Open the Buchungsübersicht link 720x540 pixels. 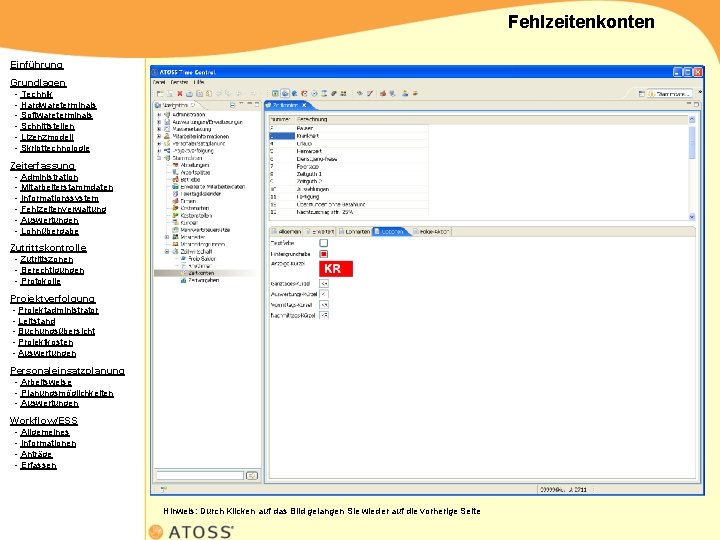coord(56,332)
